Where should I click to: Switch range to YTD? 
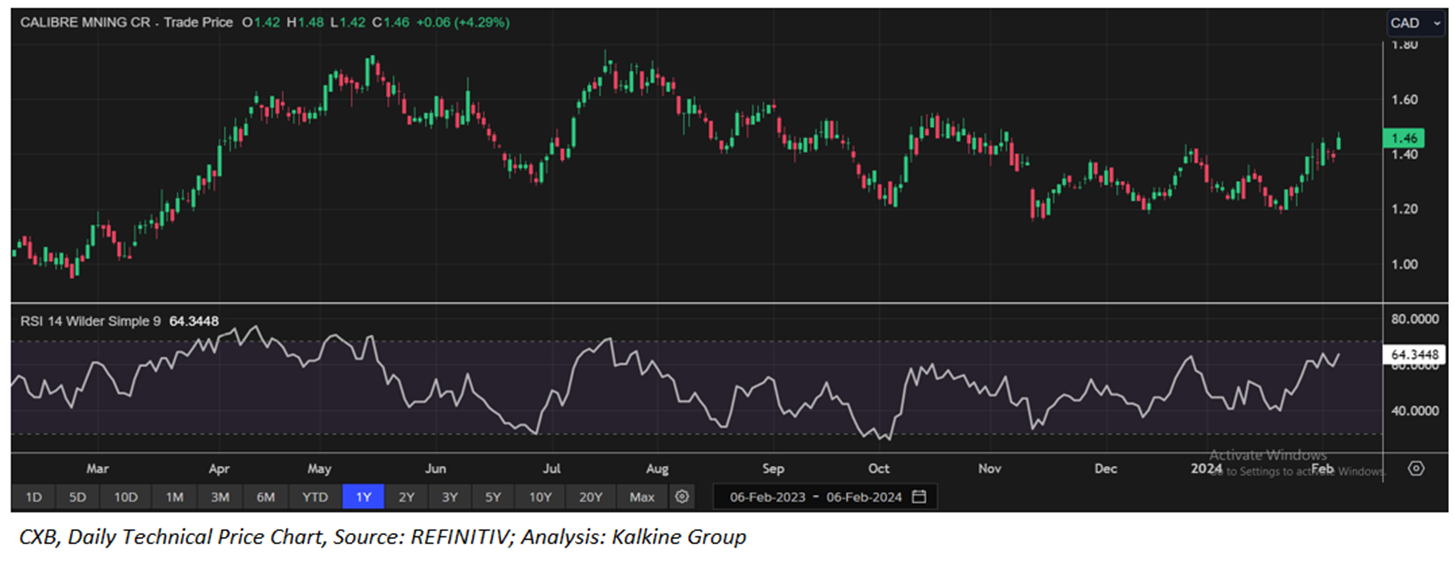(315, 497)
